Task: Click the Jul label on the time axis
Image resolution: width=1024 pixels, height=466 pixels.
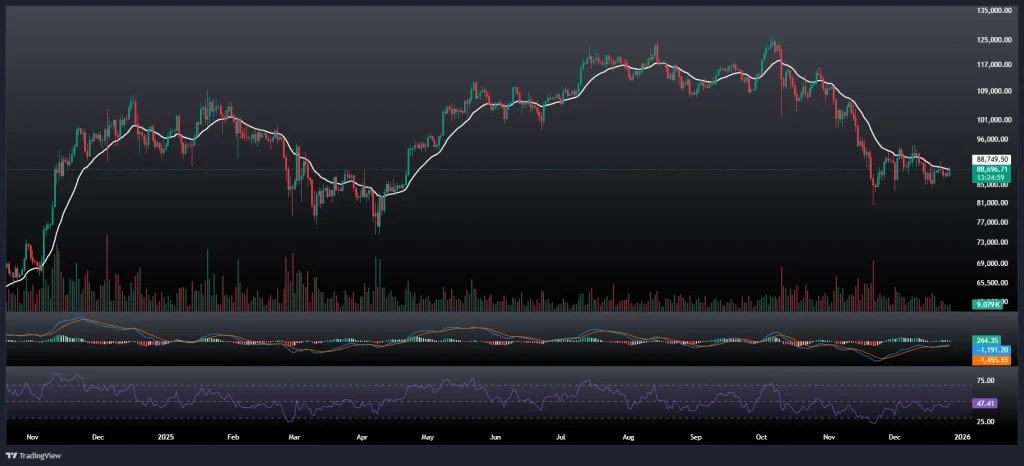Action: tap(562, 438)
